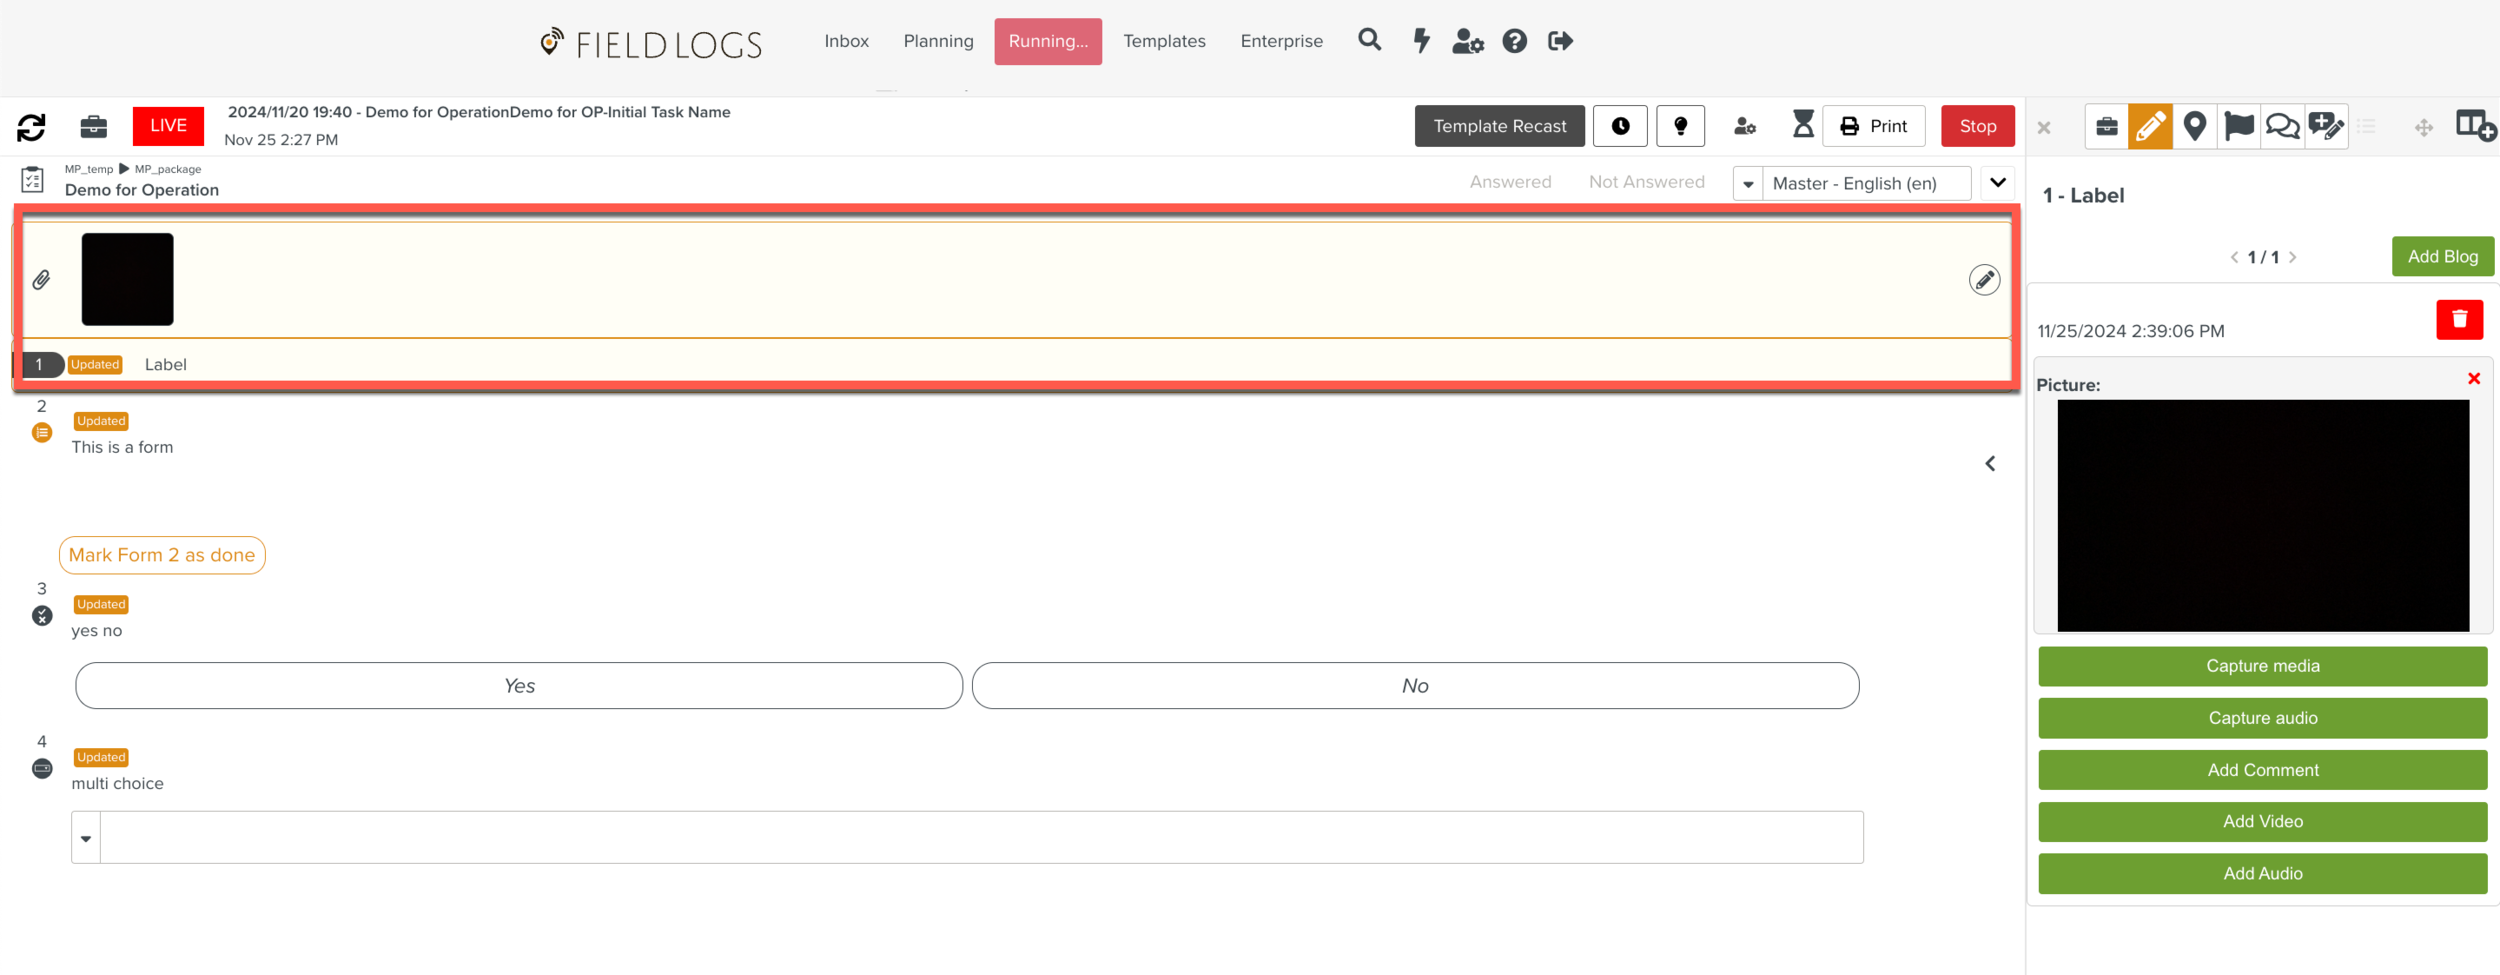
Task: Open the help question mark icon
Action: (1514, 41)
